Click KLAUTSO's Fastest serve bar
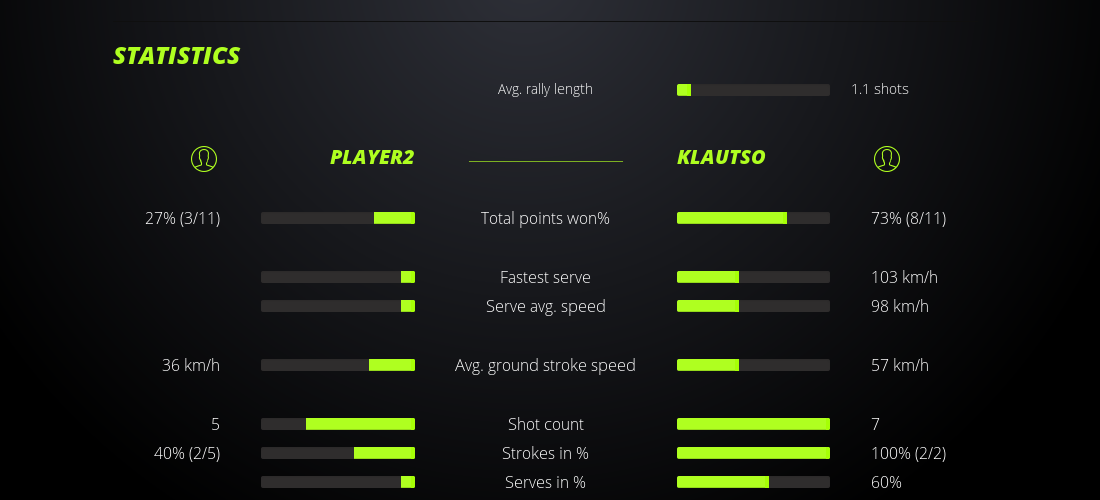The width and height of the screenshot is (1100, 500). 753,277
